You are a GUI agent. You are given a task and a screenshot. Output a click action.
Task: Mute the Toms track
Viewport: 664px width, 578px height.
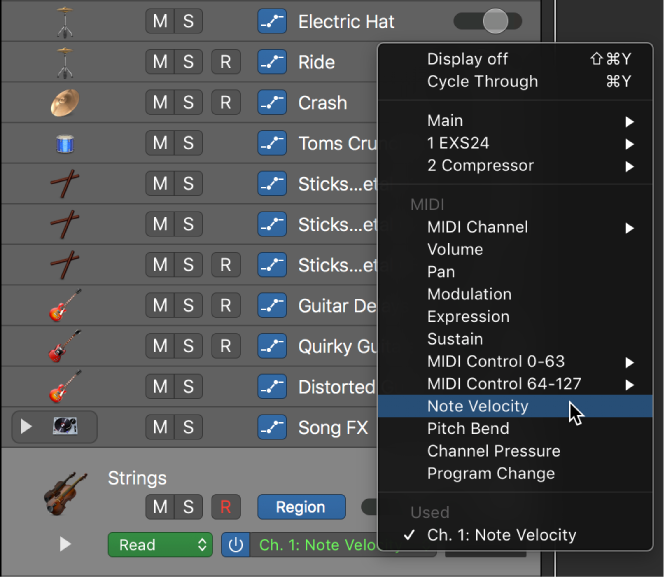[x=160, y=143]
